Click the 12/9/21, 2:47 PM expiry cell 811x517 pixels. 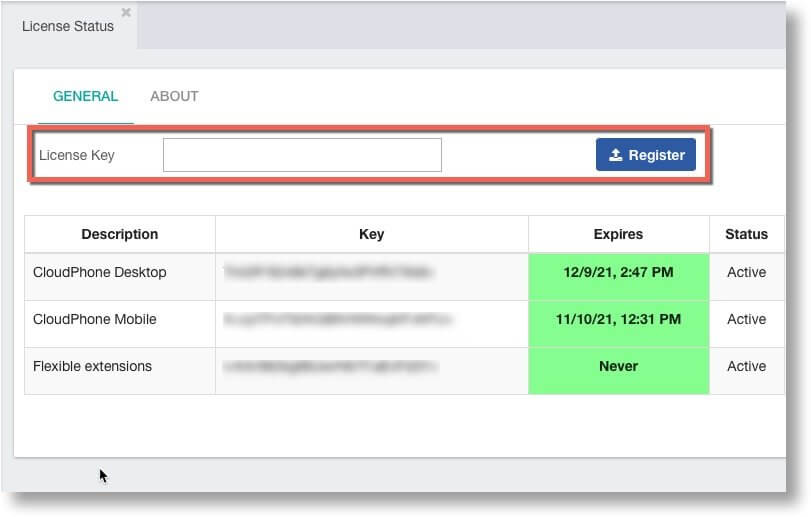pyautogui.click(x=619, y=277)
